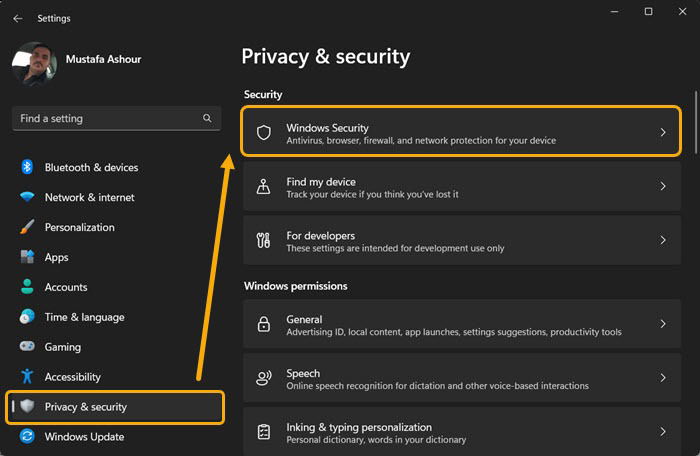This screenshot has width=700, height=456.
Task: Click the search magnifier icon
Action: click(207, 118)
